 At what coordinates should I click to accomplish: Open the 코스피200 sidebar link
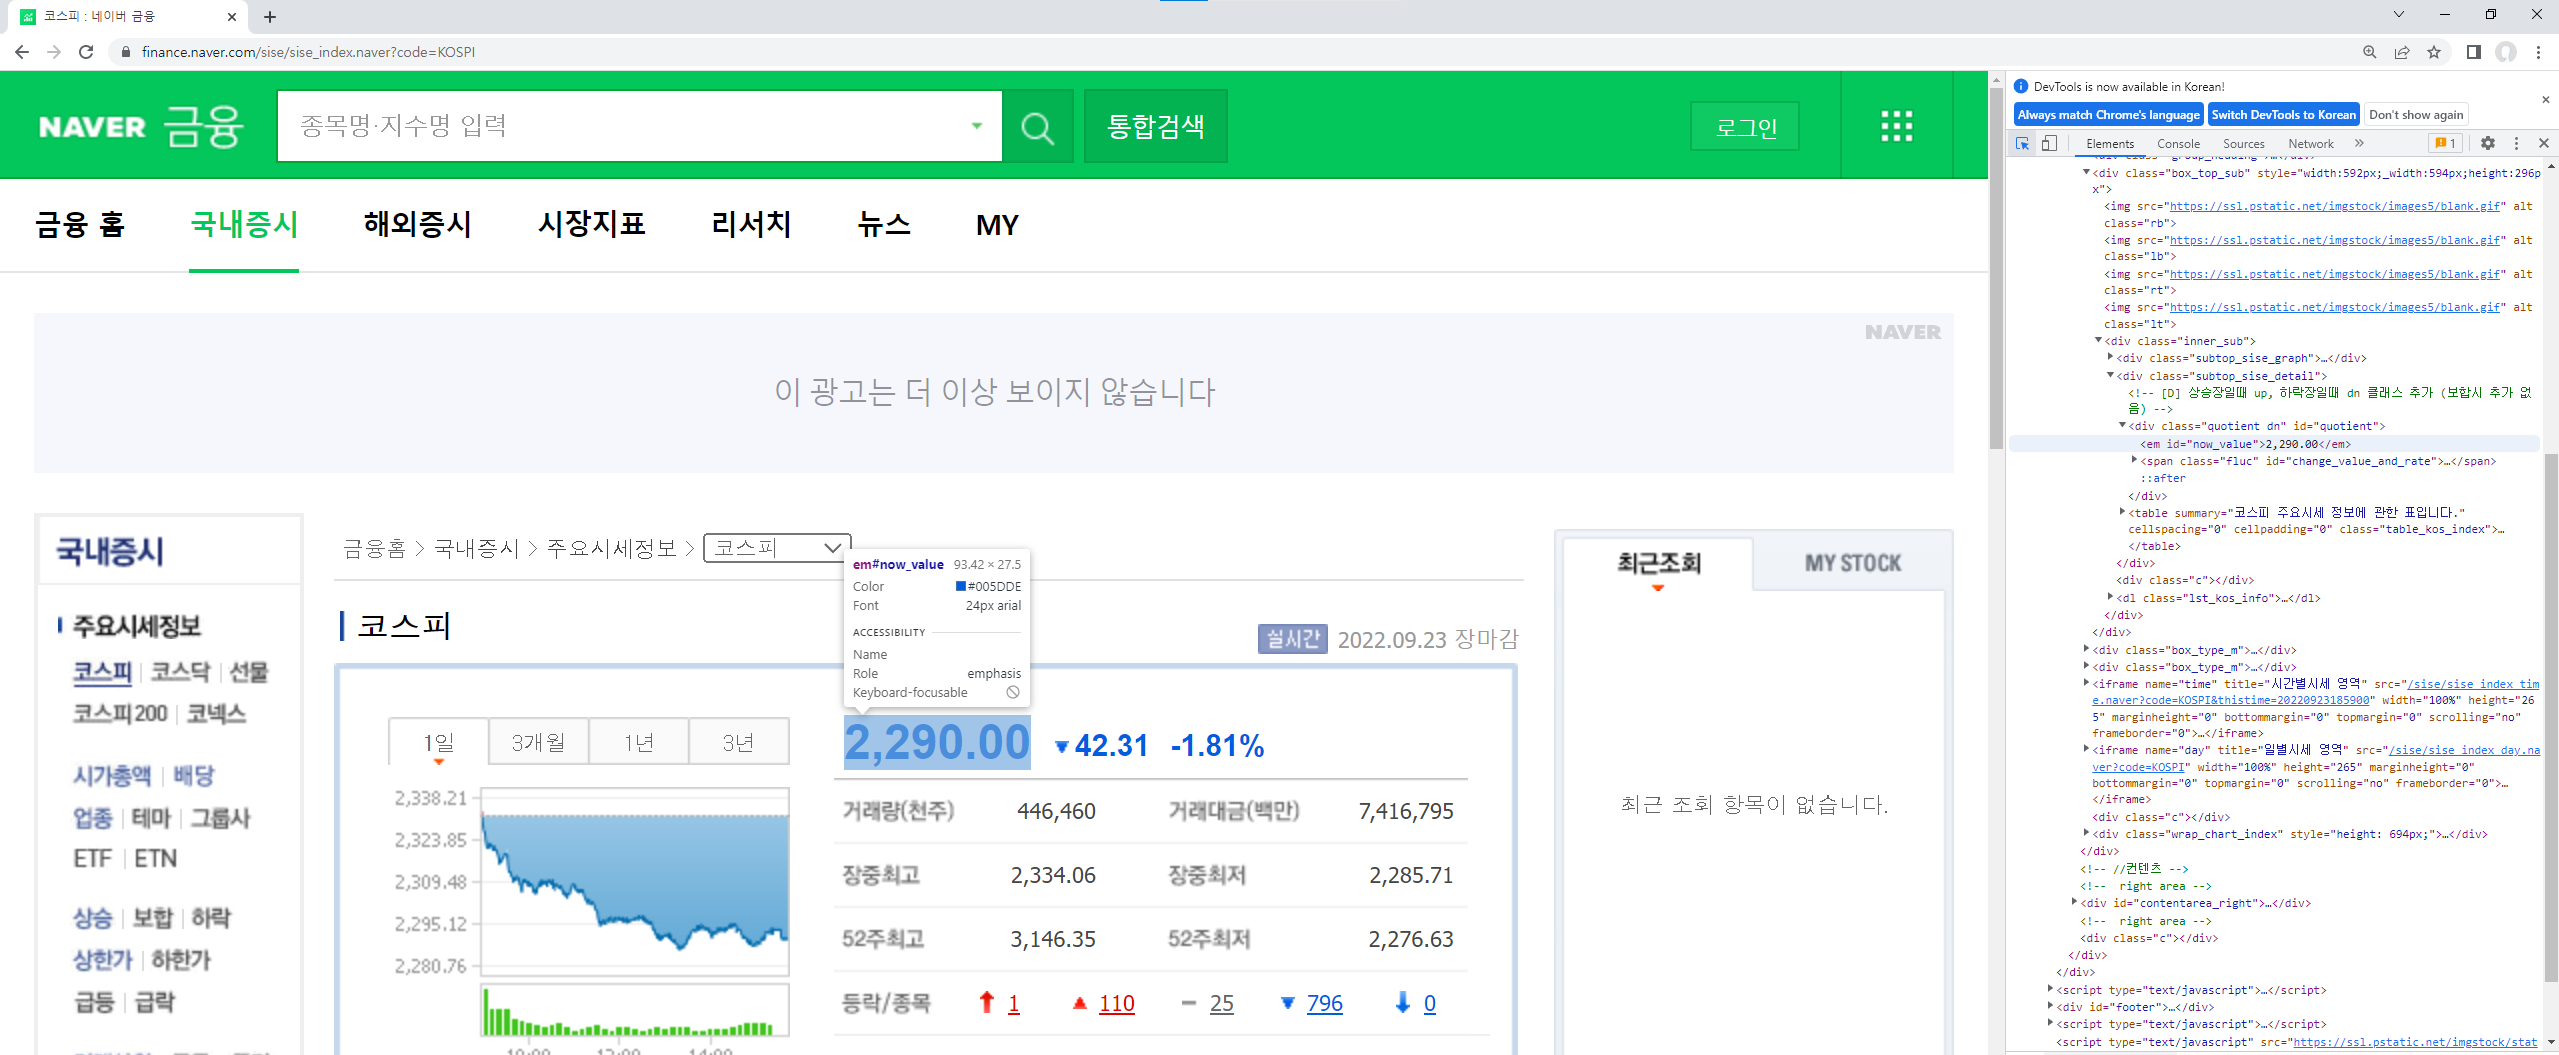click(x=120, y=714)
